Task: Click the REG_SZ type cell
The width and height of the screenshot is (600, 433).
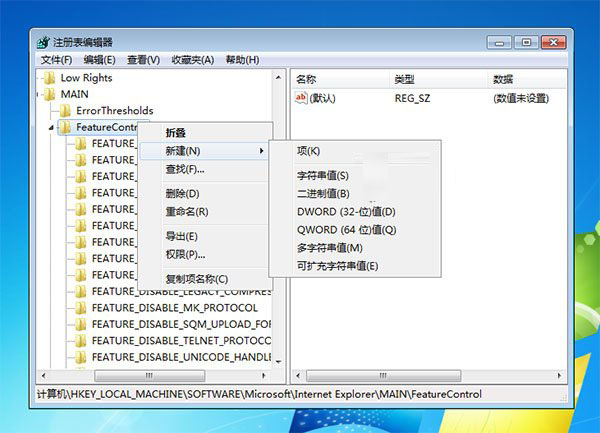Action: tap(412, 98)
